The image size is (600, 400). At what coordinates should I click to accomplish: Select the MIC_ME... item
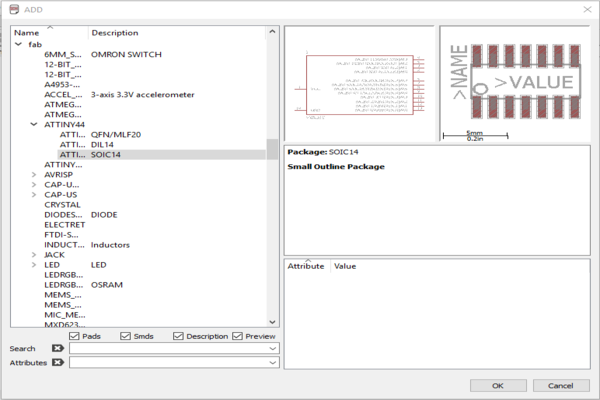(65, 315)
